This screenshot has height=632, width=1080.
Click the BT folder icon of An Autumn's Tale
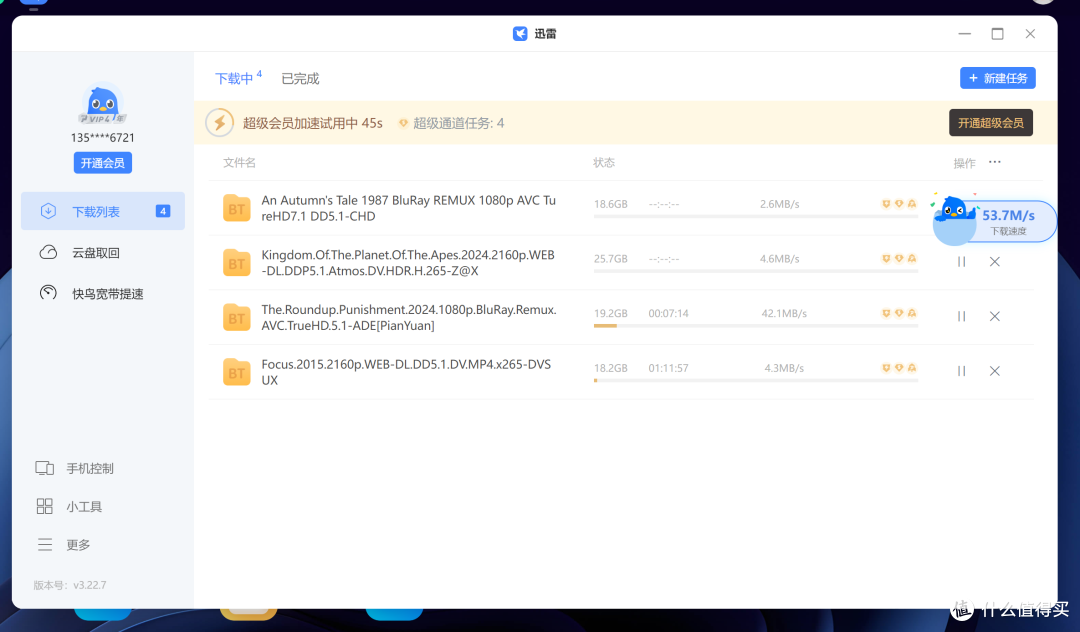coord(236,208)
